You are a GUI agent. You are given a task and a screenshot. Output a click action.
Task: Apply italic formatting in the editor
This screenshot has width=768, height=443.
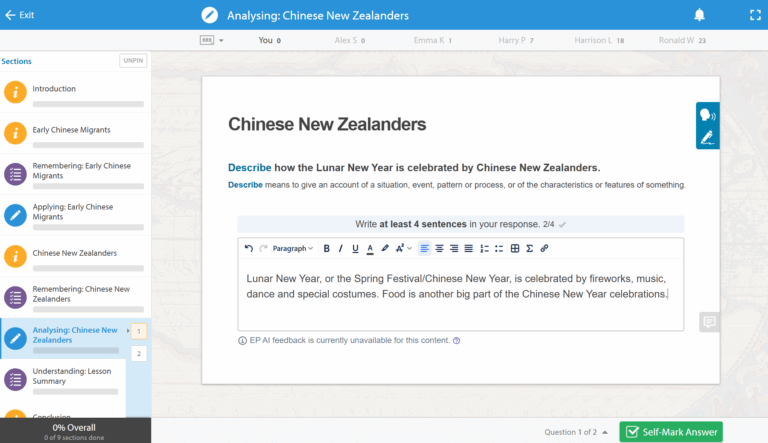[340, 248]
